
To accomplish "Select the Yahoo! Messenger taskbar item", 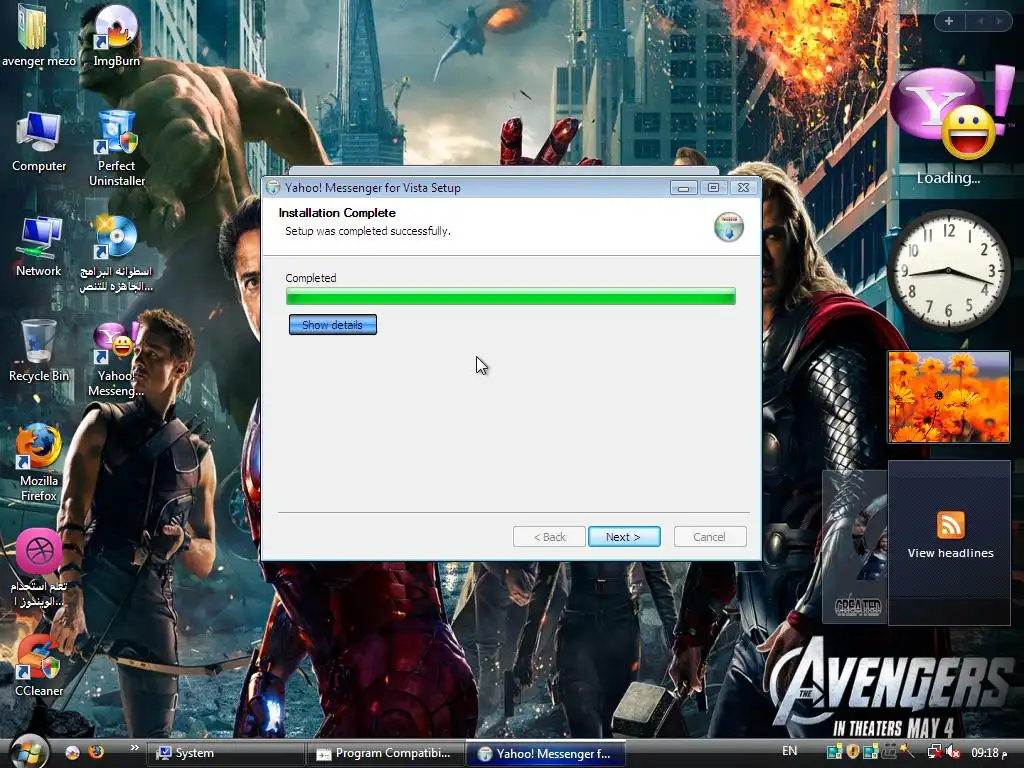I will coord(547,753).
